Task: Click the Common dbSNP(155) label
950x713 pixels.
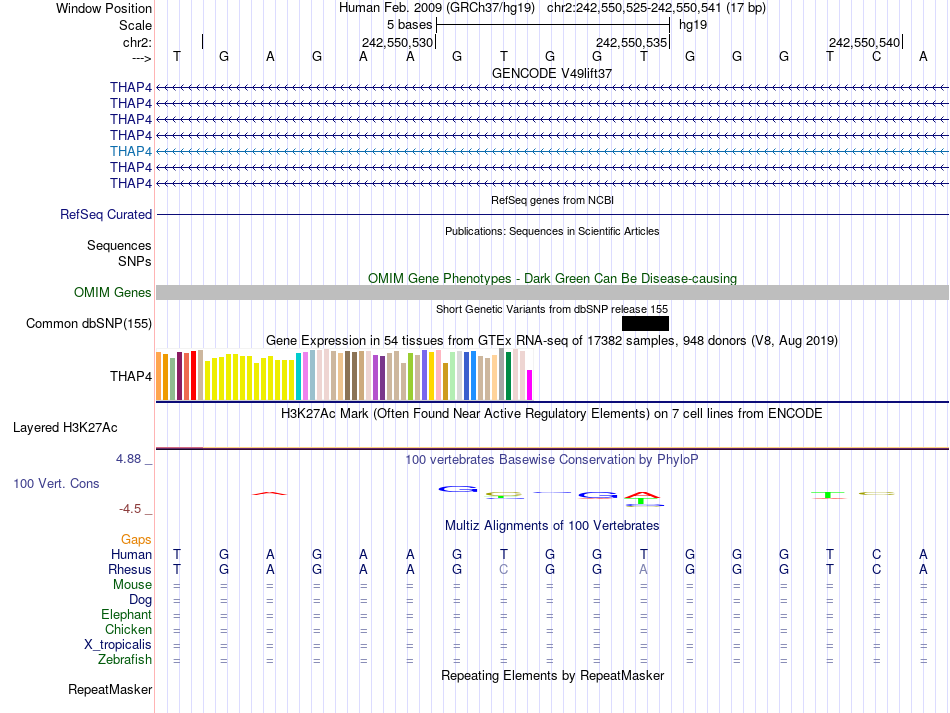Action: [x=89, y=323]
